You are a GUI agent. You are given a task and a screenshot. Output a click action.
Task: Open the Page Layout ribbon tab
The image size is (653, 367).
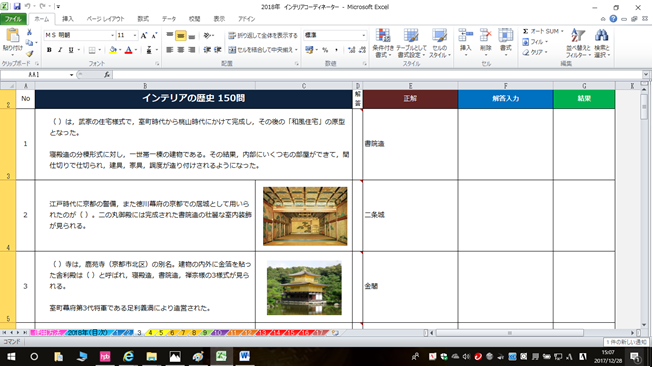click(x=105, y=19)
